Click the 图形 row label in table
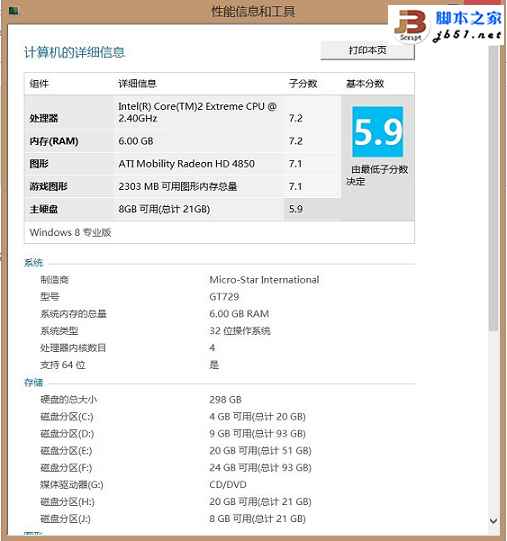The height and width of the screenshot is (541, 507). [x=39, y=164]
